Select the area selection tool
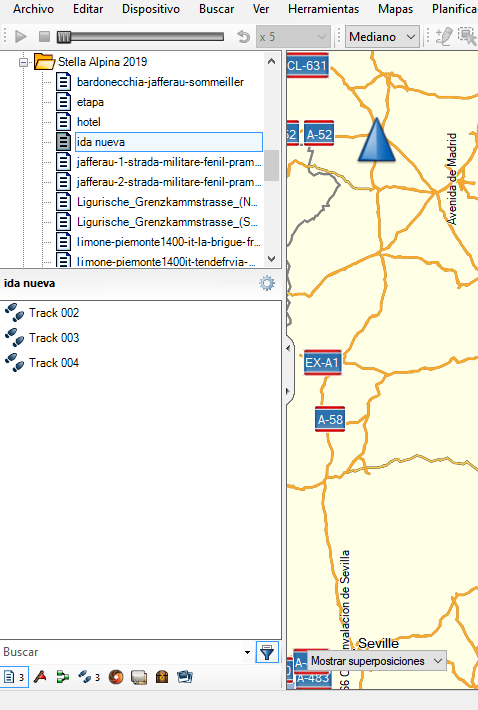 tap(467, 36)
